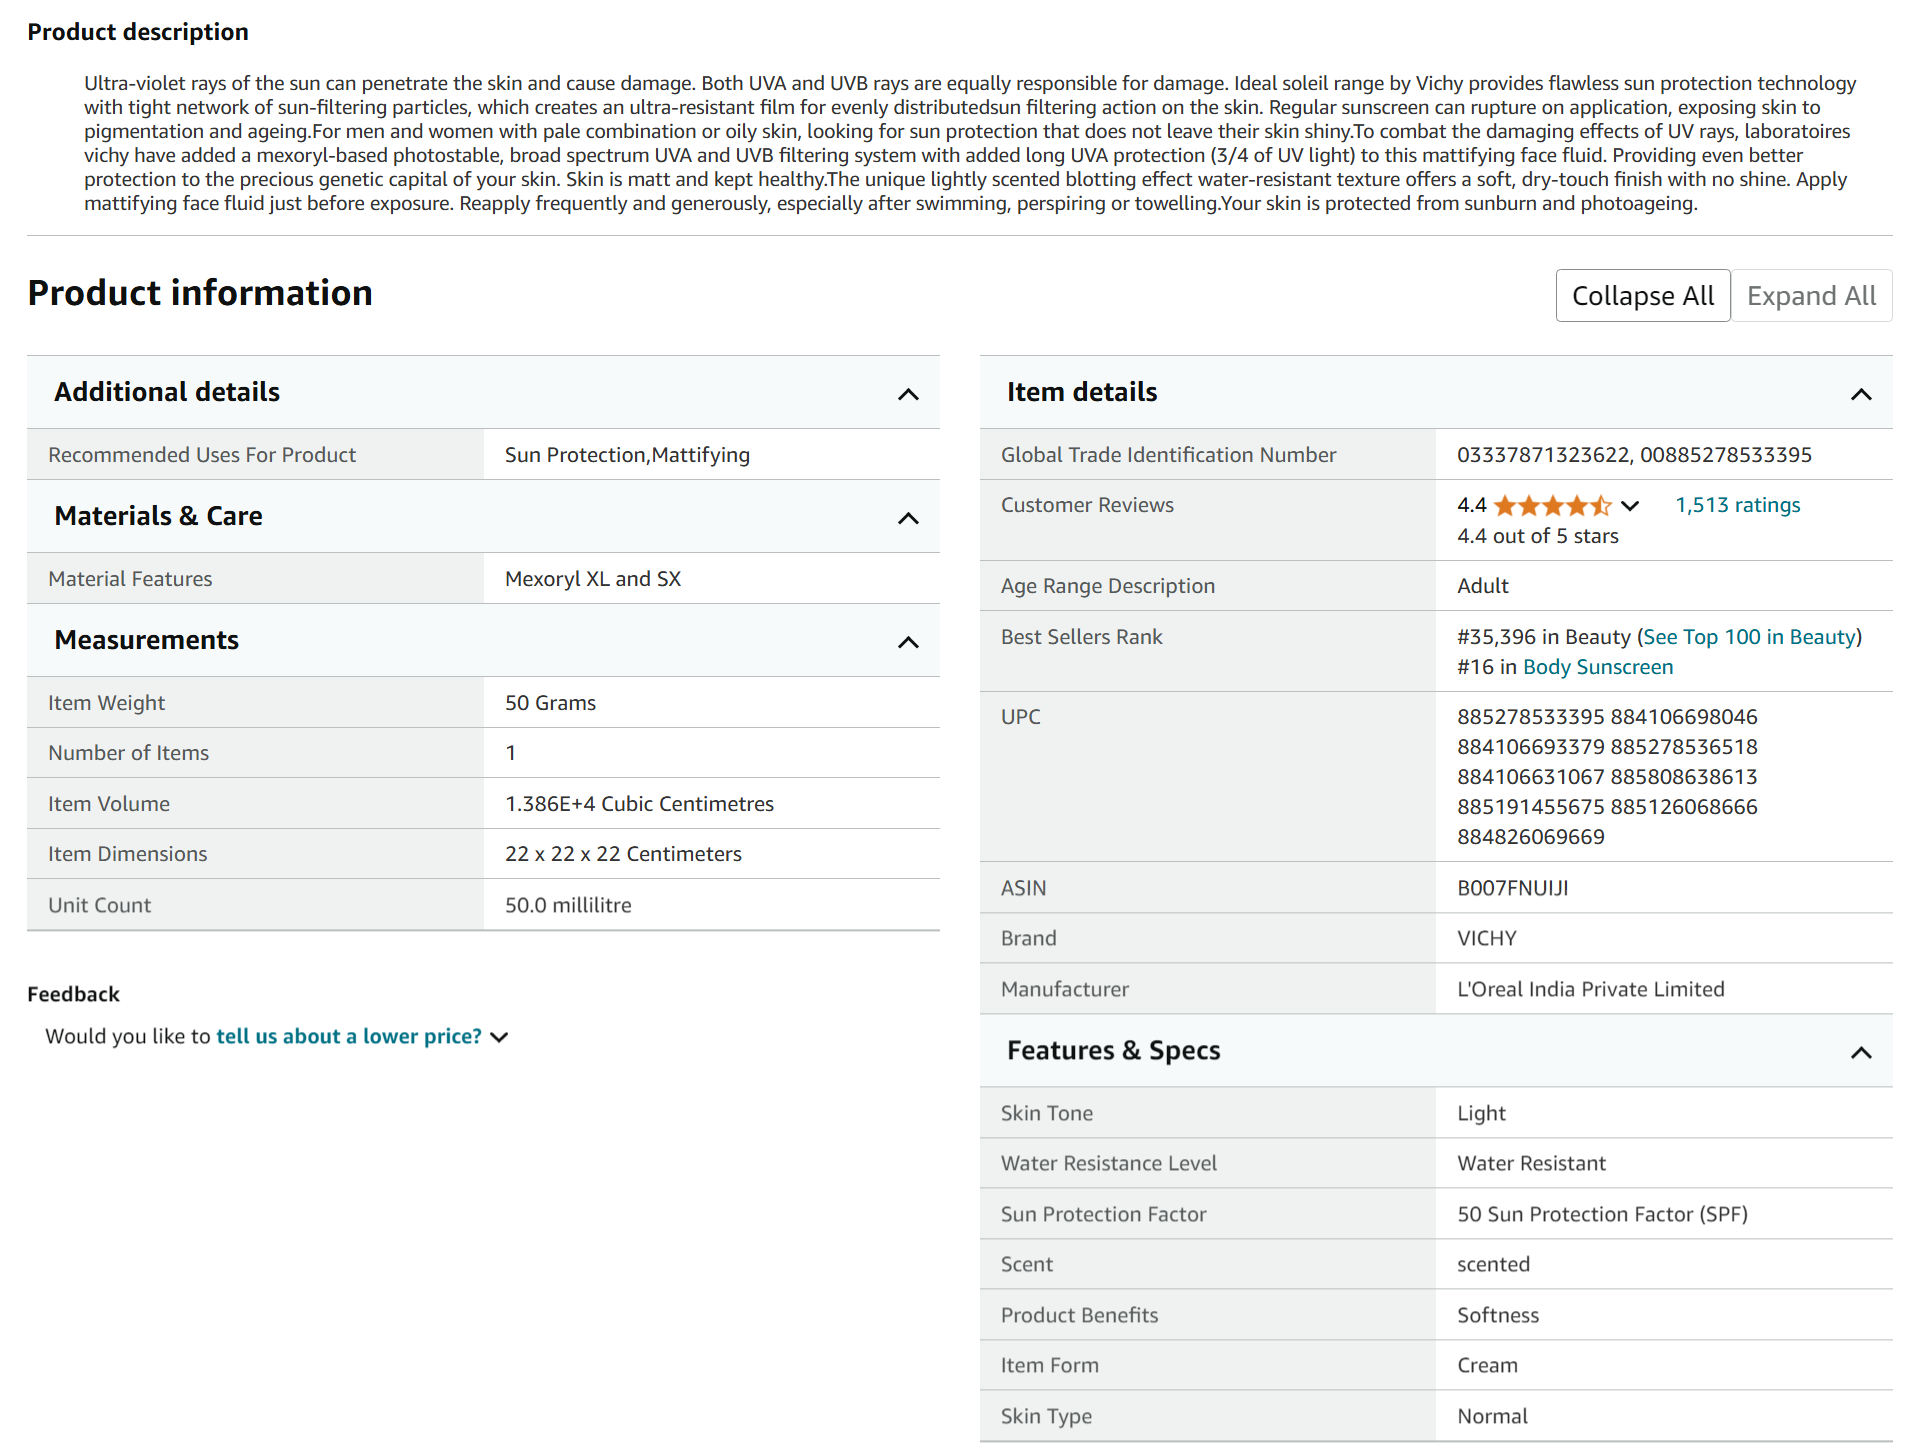Viewport: 1908px width, 1451px height.
Task: Click the Item details heading
Action: pyautogui.click(x=1081, y=392)
